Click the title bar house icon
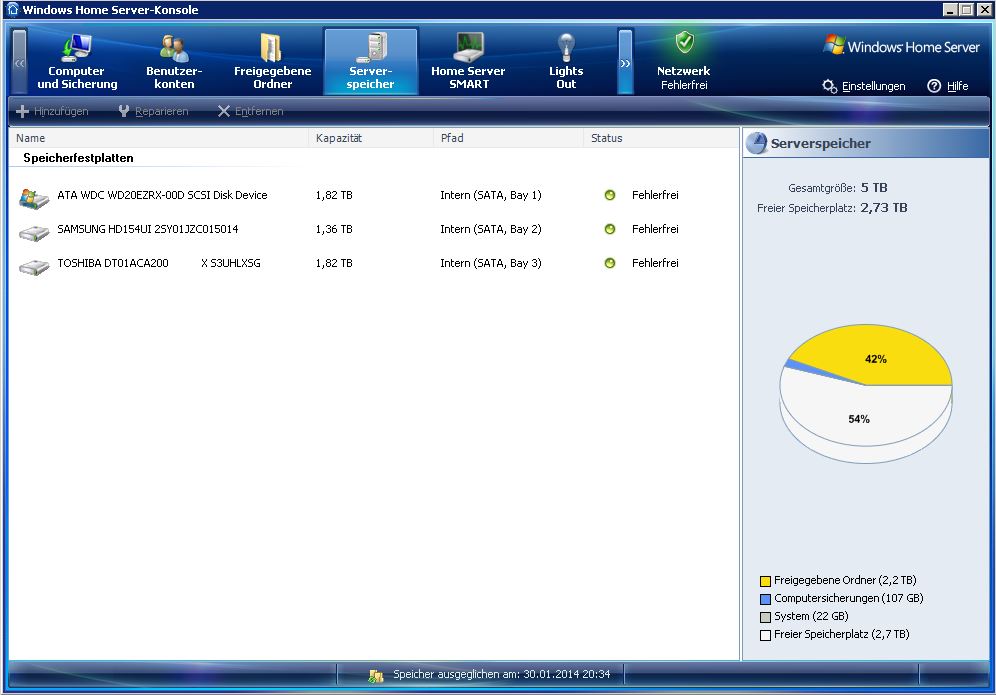Viewport: 996px width, 695px height. [13, 9]
